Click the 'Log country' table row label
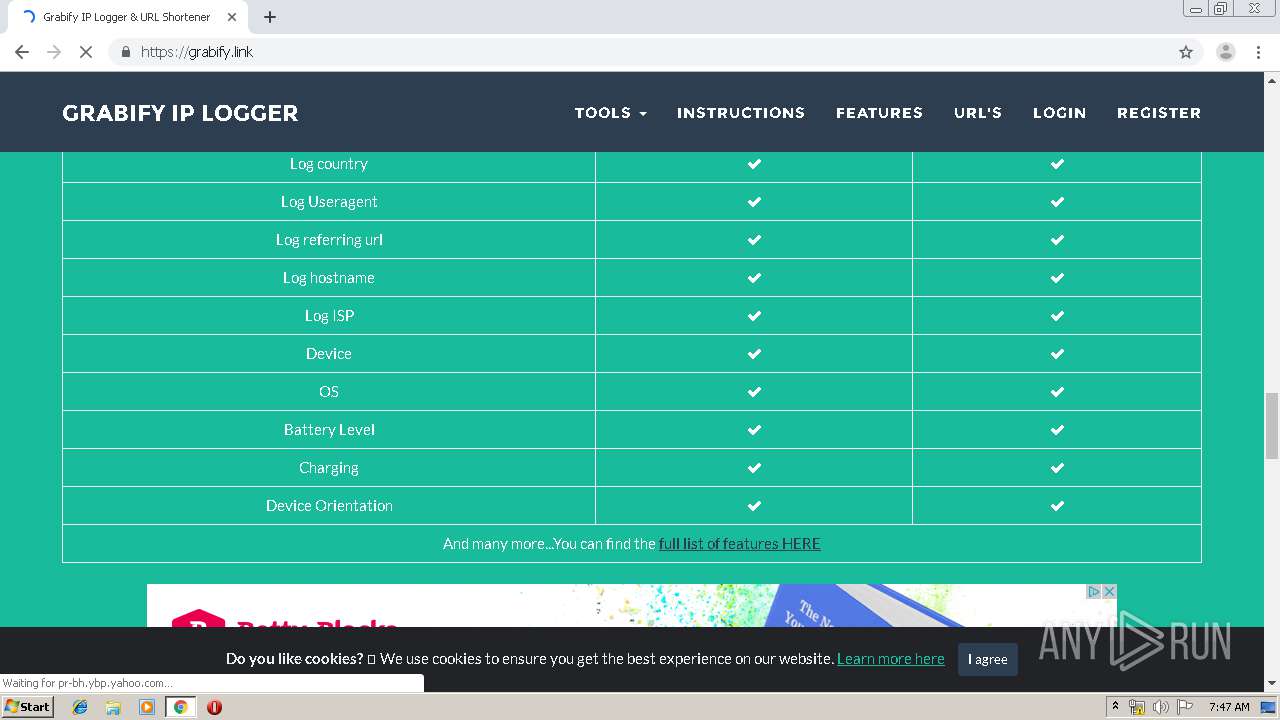 [329, 164]
